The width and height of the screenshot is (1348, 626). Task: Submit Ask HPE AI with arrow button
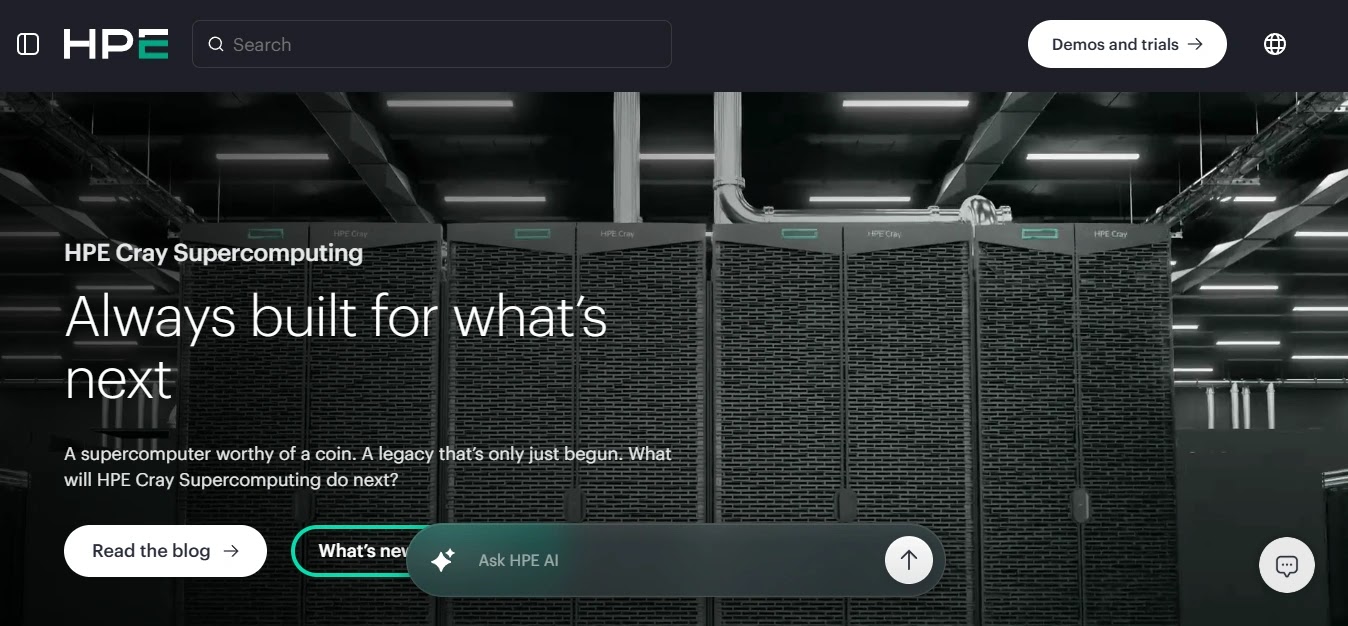909,560
